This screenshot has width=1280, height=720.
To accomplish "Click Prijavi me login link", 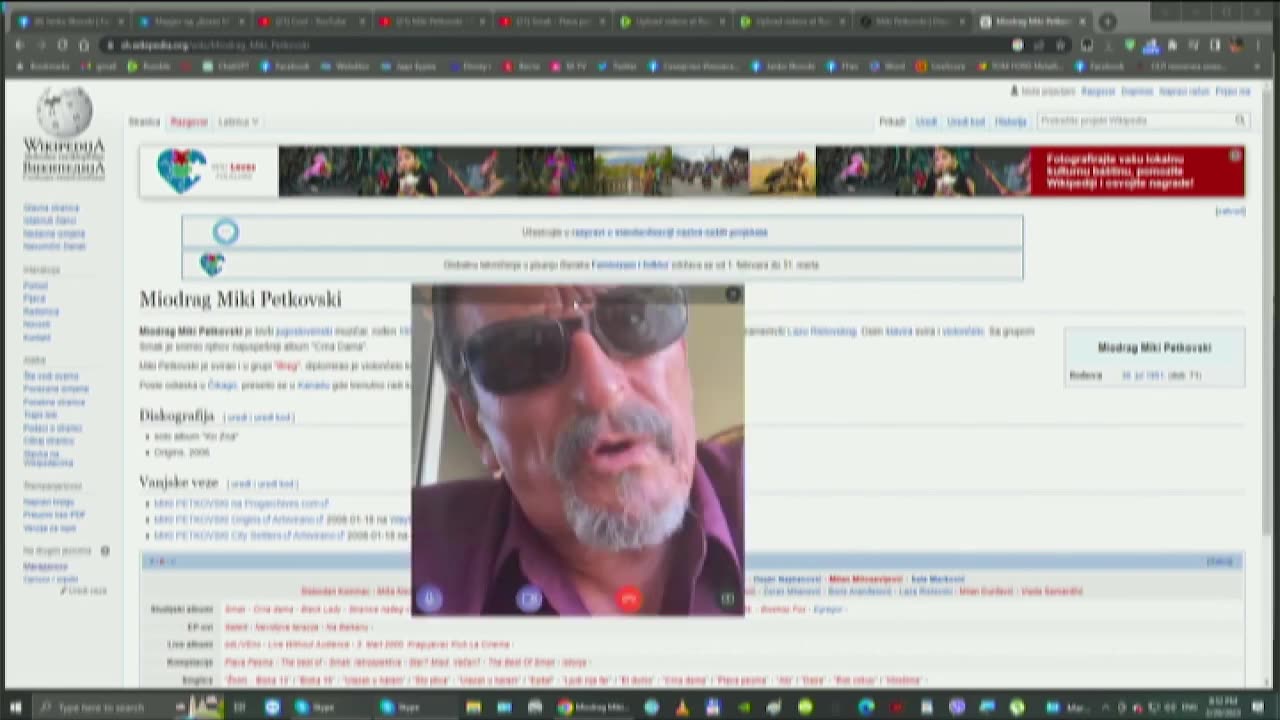I will coord(1232,91).
